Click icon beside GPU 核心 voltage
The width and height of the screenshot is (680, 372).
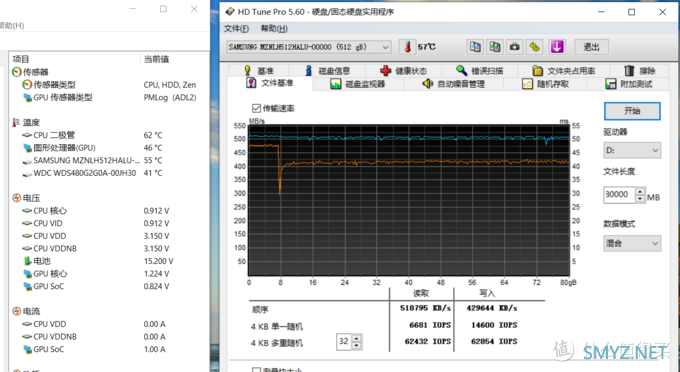[27, 274]
